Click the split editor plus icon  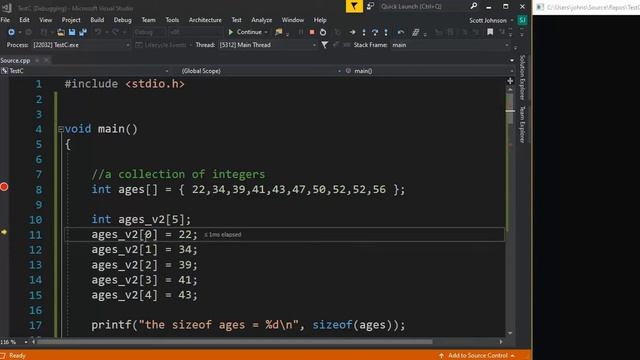(x=510, y=81)
